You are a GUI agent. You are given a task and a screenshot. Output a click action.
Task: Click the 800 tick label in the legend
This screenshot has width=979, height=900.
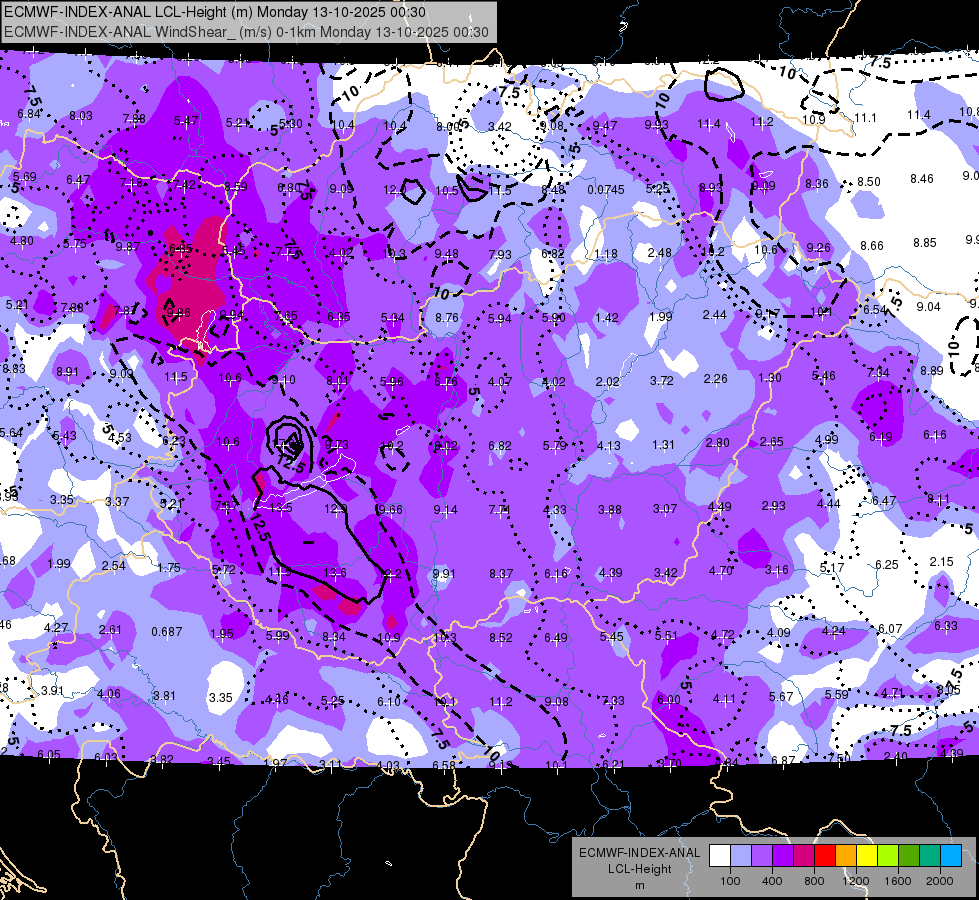[814, 881]
